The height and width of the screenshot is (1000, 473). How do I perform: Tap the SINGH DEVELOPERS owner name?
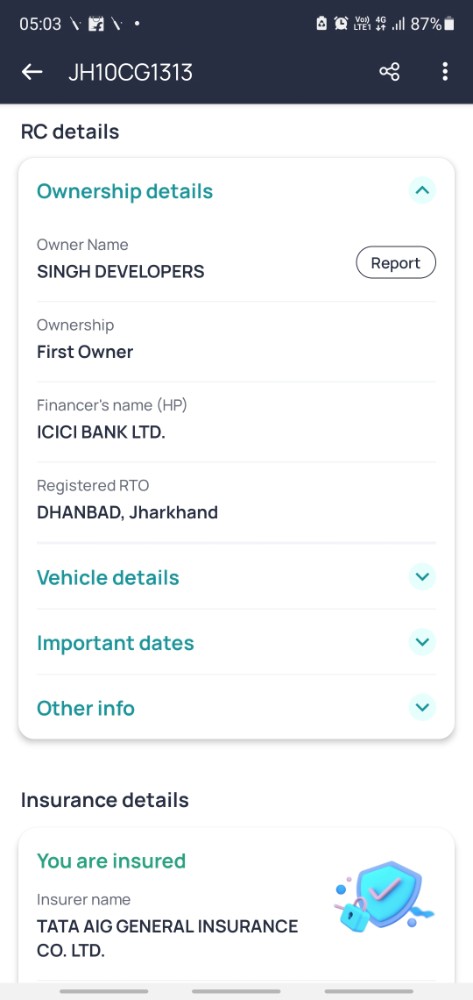[120, 272]
